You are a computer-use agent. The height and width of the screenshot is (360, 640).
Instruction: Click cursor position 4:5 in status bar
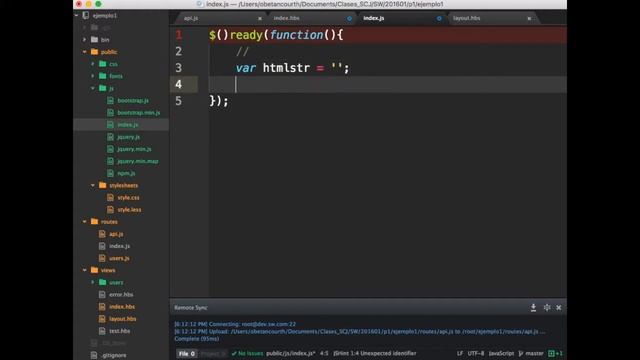click(324, 353)
